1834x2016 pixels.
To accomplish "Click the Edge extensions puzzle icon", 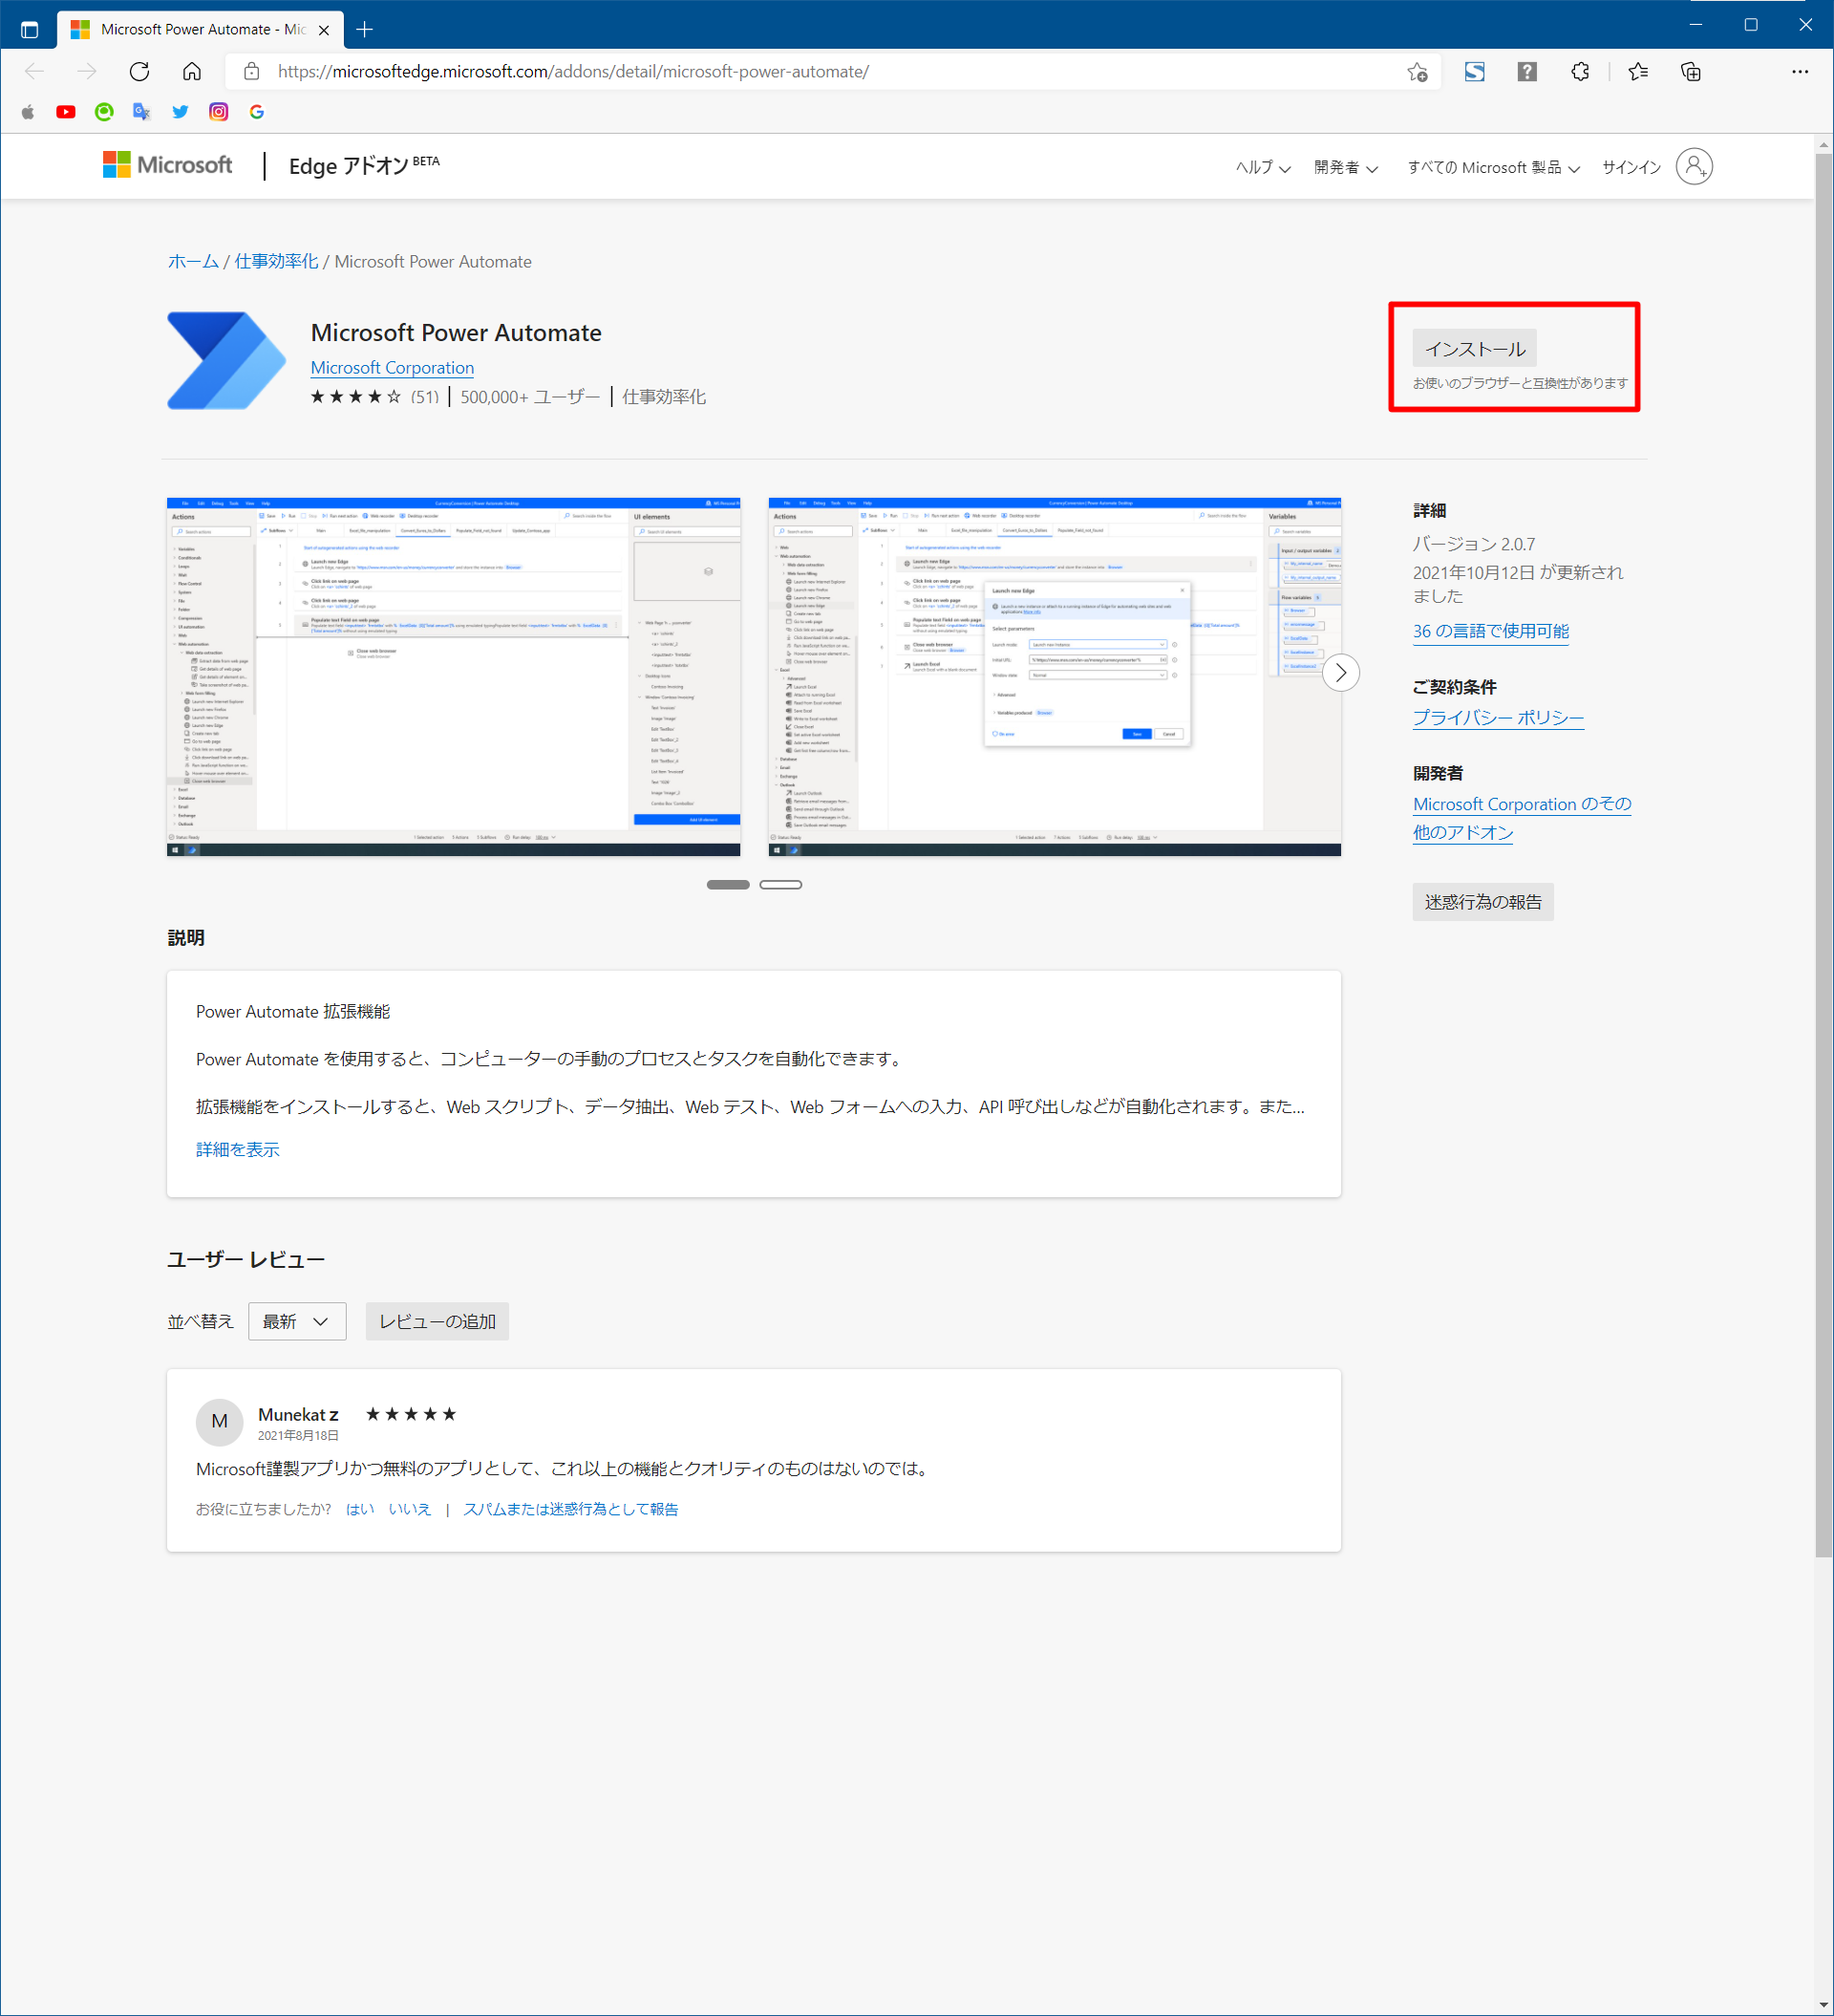I will point(1579,71).
